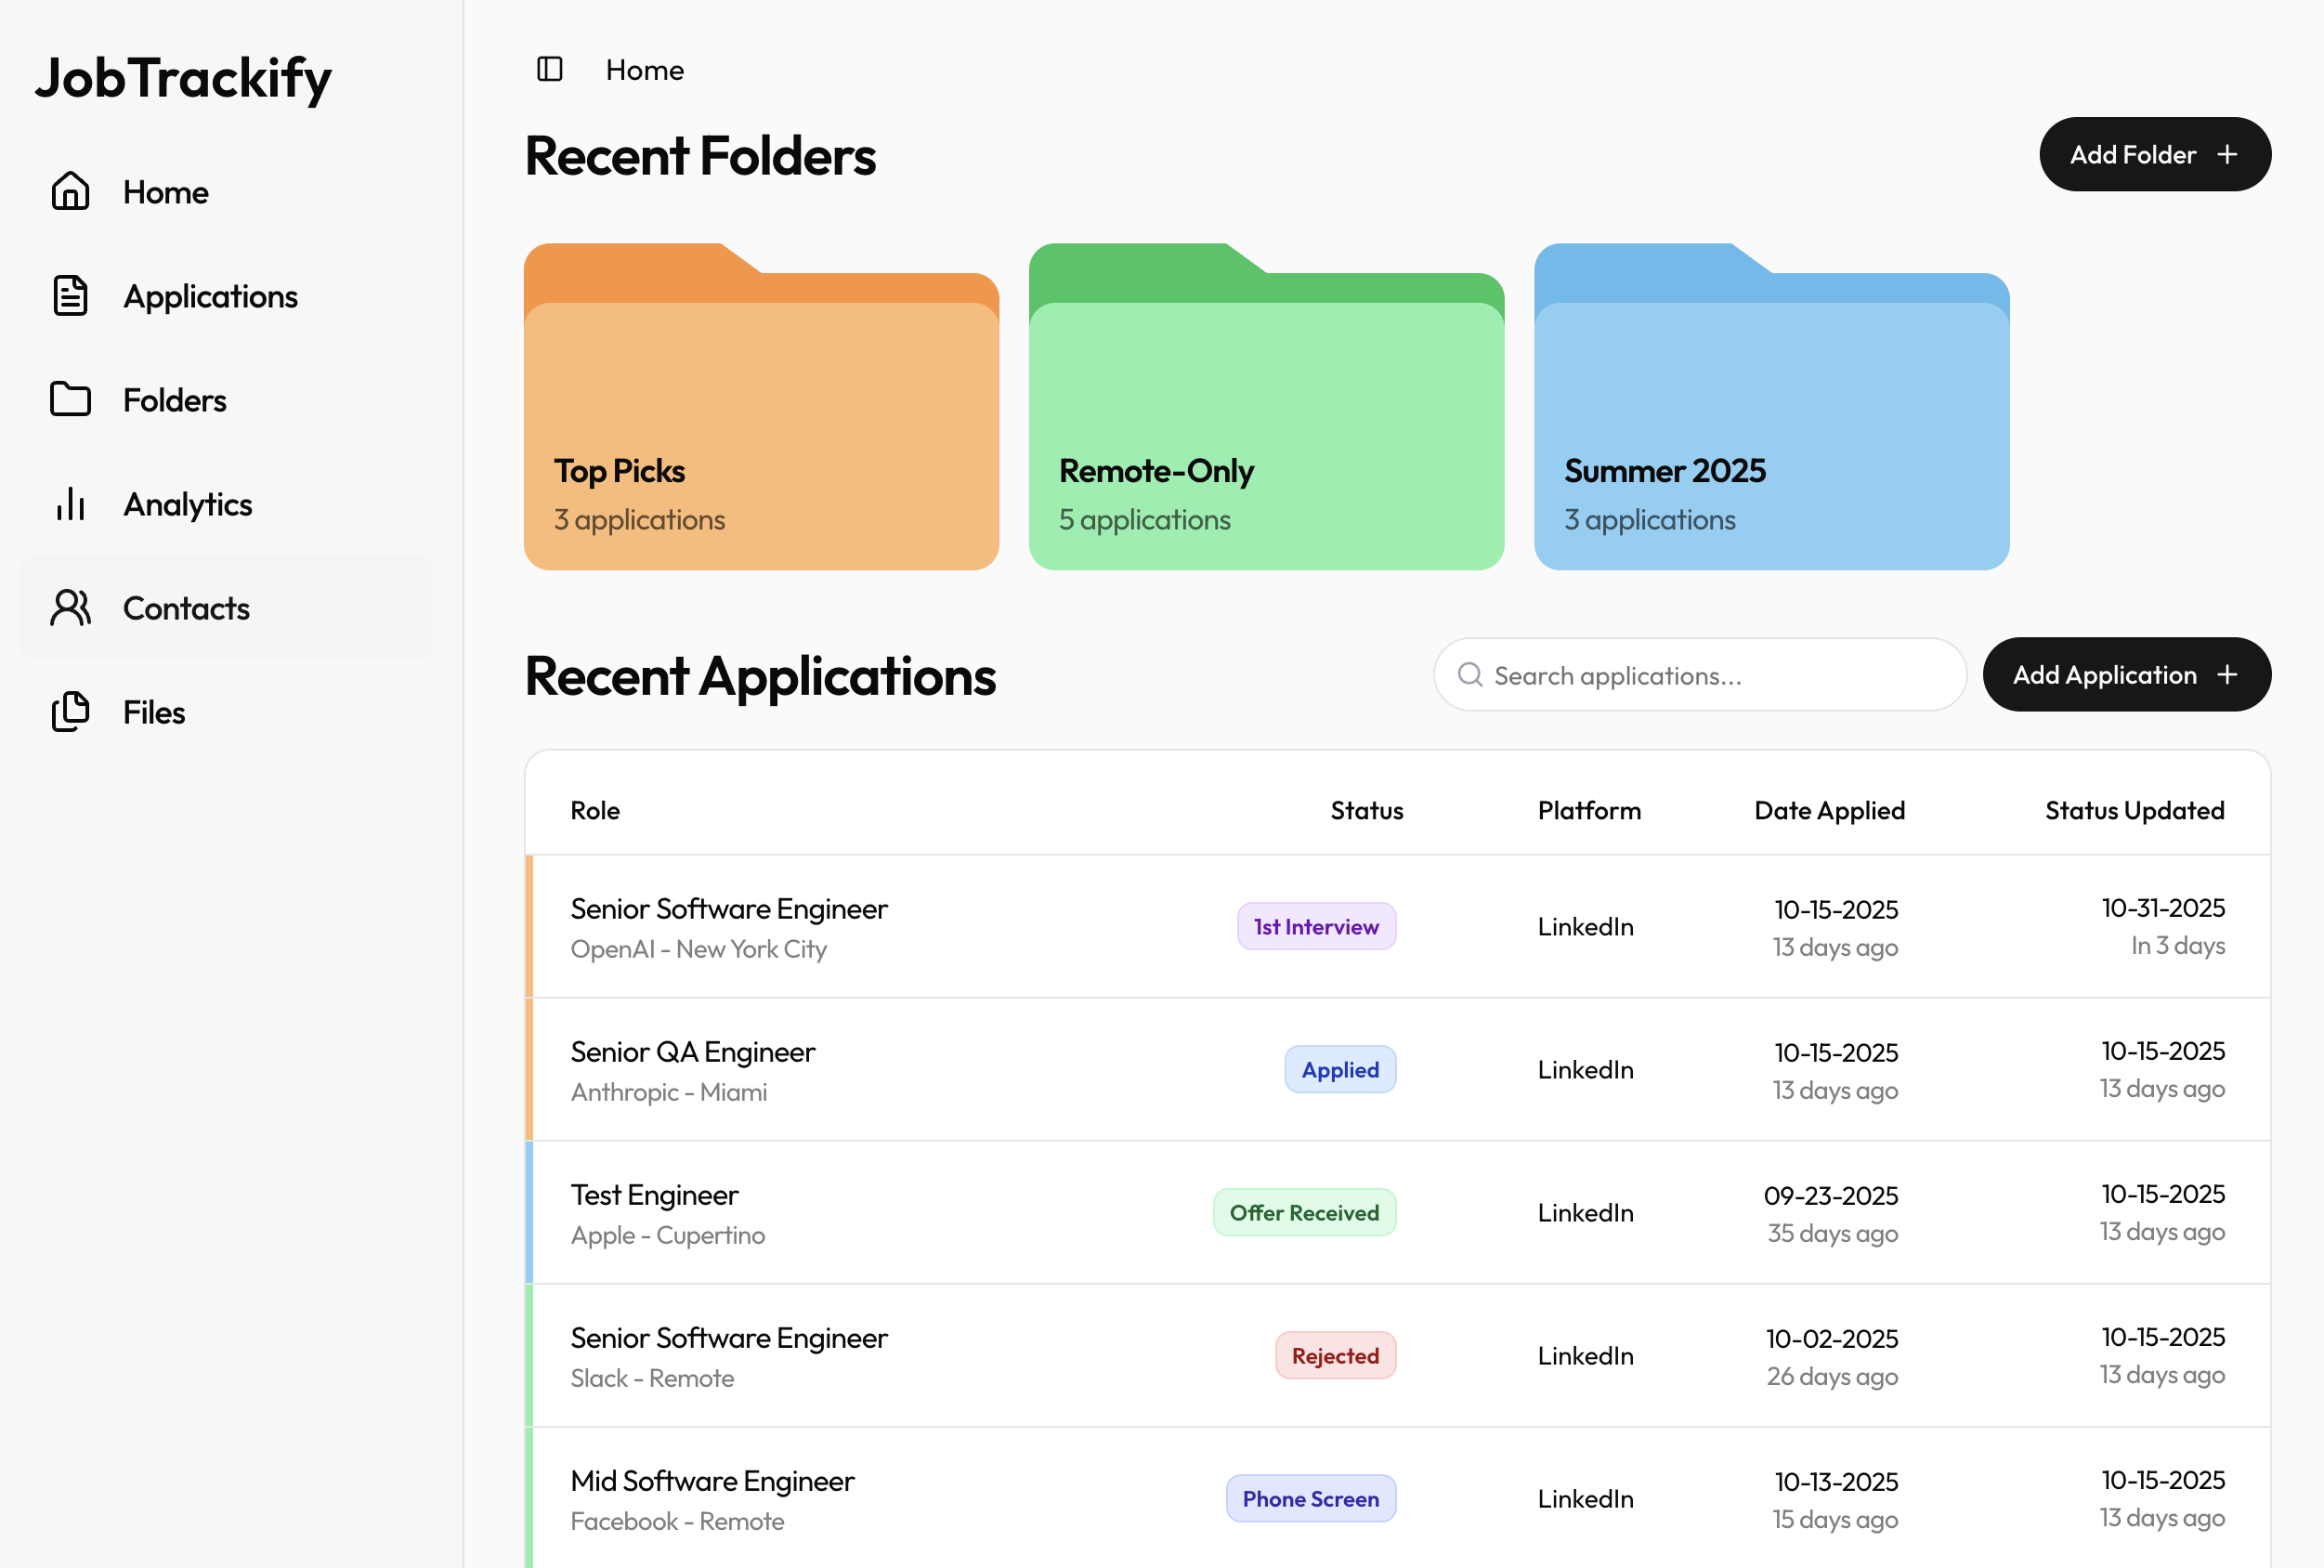
Task: Click the Home breadcrumb label
Action: (x=643, y=69)
